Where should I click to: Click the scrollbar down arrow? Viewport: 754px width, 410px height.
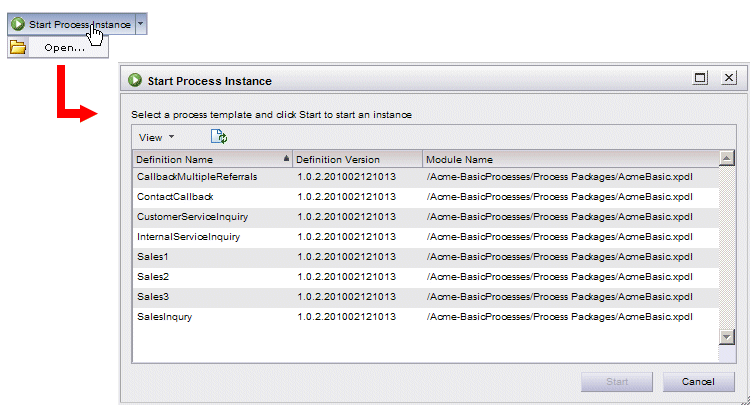727,337
